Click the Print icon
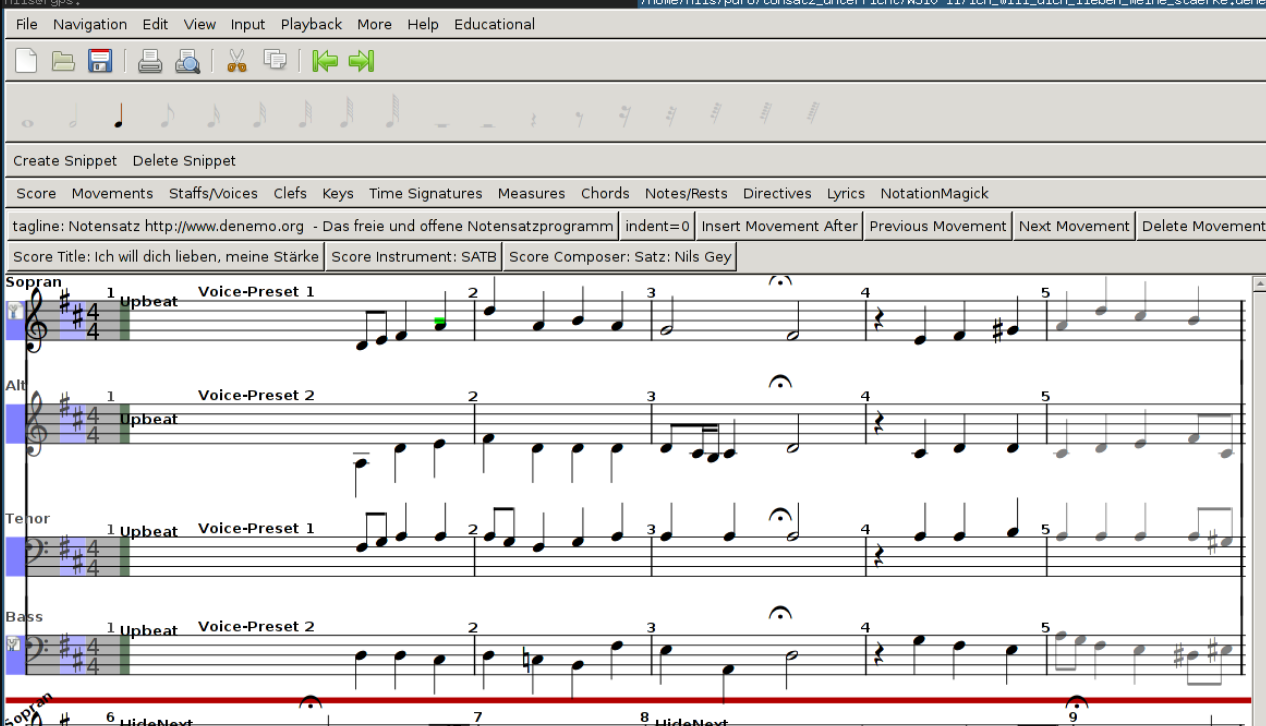 (x=150, y=62)
